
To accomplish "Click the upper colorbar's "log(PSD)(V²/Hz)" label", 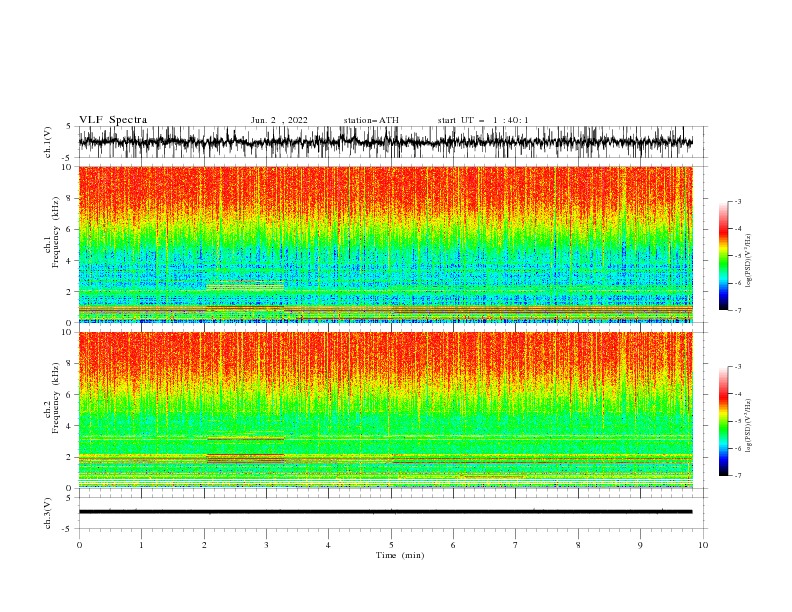I will point(748,261).
